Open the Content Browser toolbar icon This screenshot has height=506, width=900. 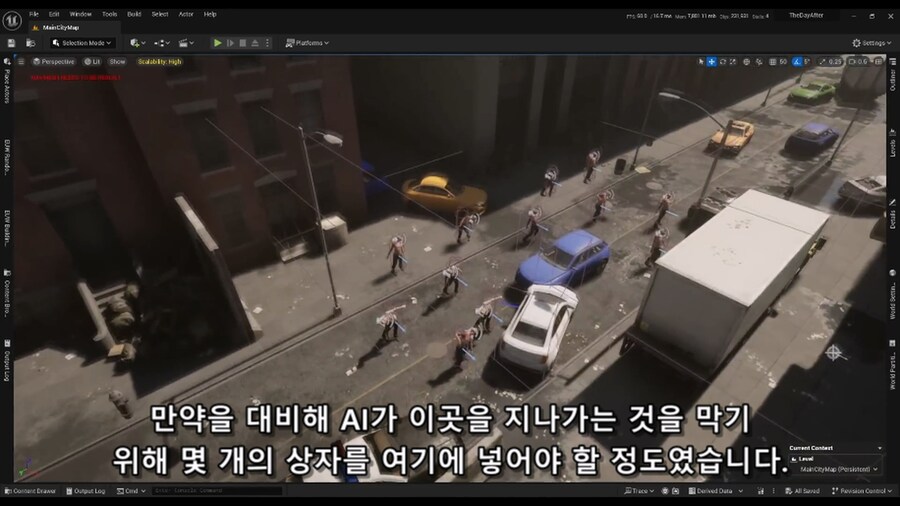pos(30,43)
